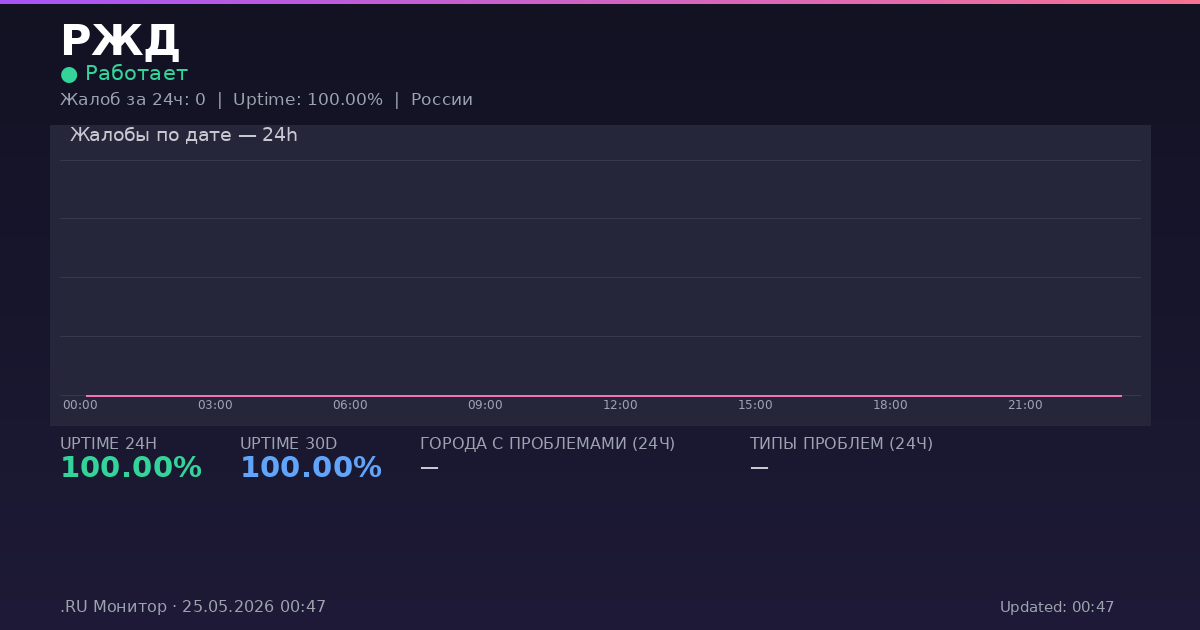This screenshot has height=630, width=1200.
Task: Click the 09:00 axis label
Action: pos(485,405)
